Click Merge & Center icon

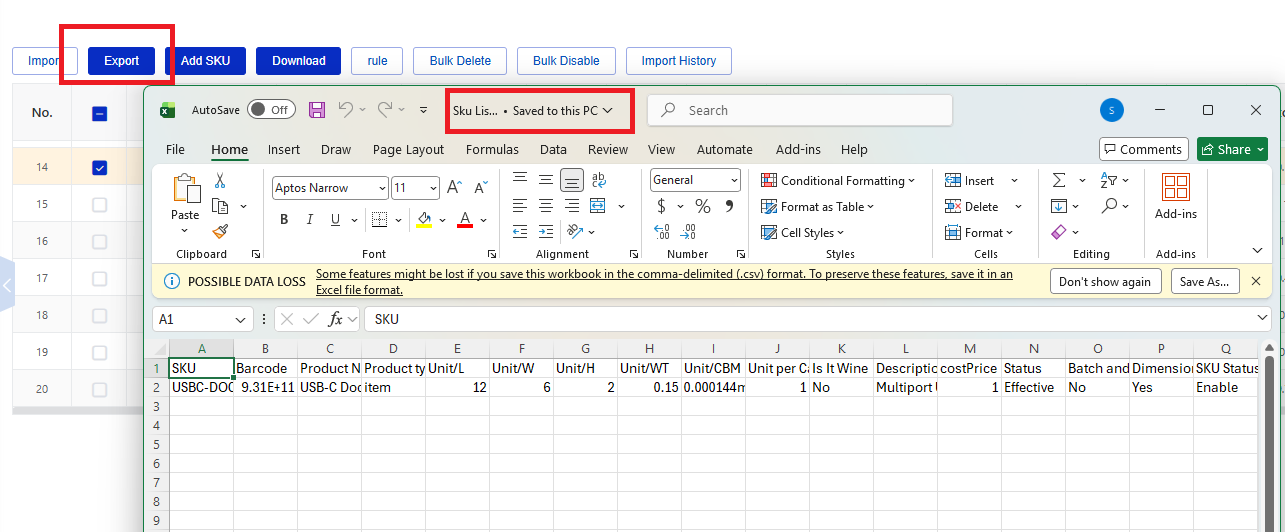pos(598,206)
